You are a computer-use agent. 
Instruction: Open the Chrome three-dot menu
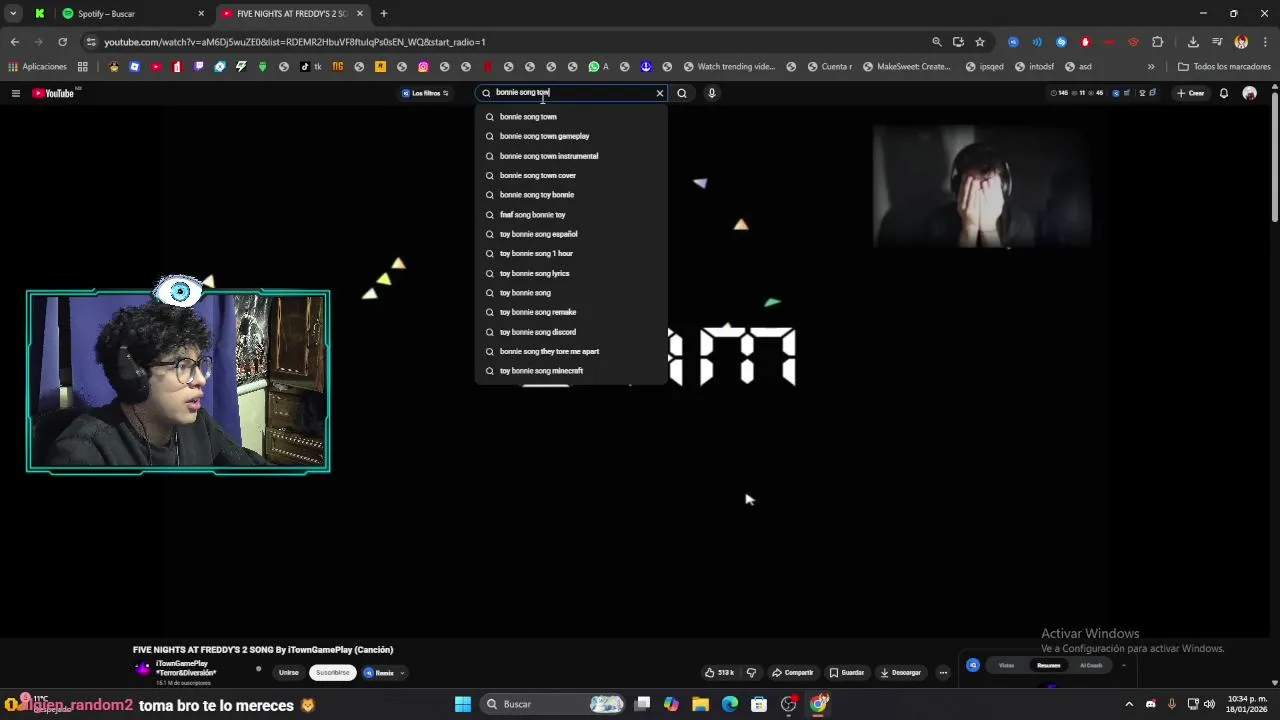(x=1266, y=42)
